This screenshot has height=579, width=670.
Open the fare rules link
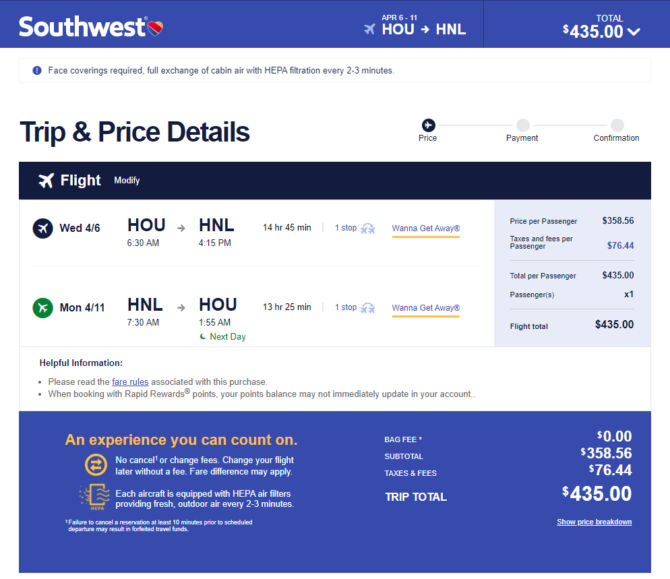click(130, 382)
